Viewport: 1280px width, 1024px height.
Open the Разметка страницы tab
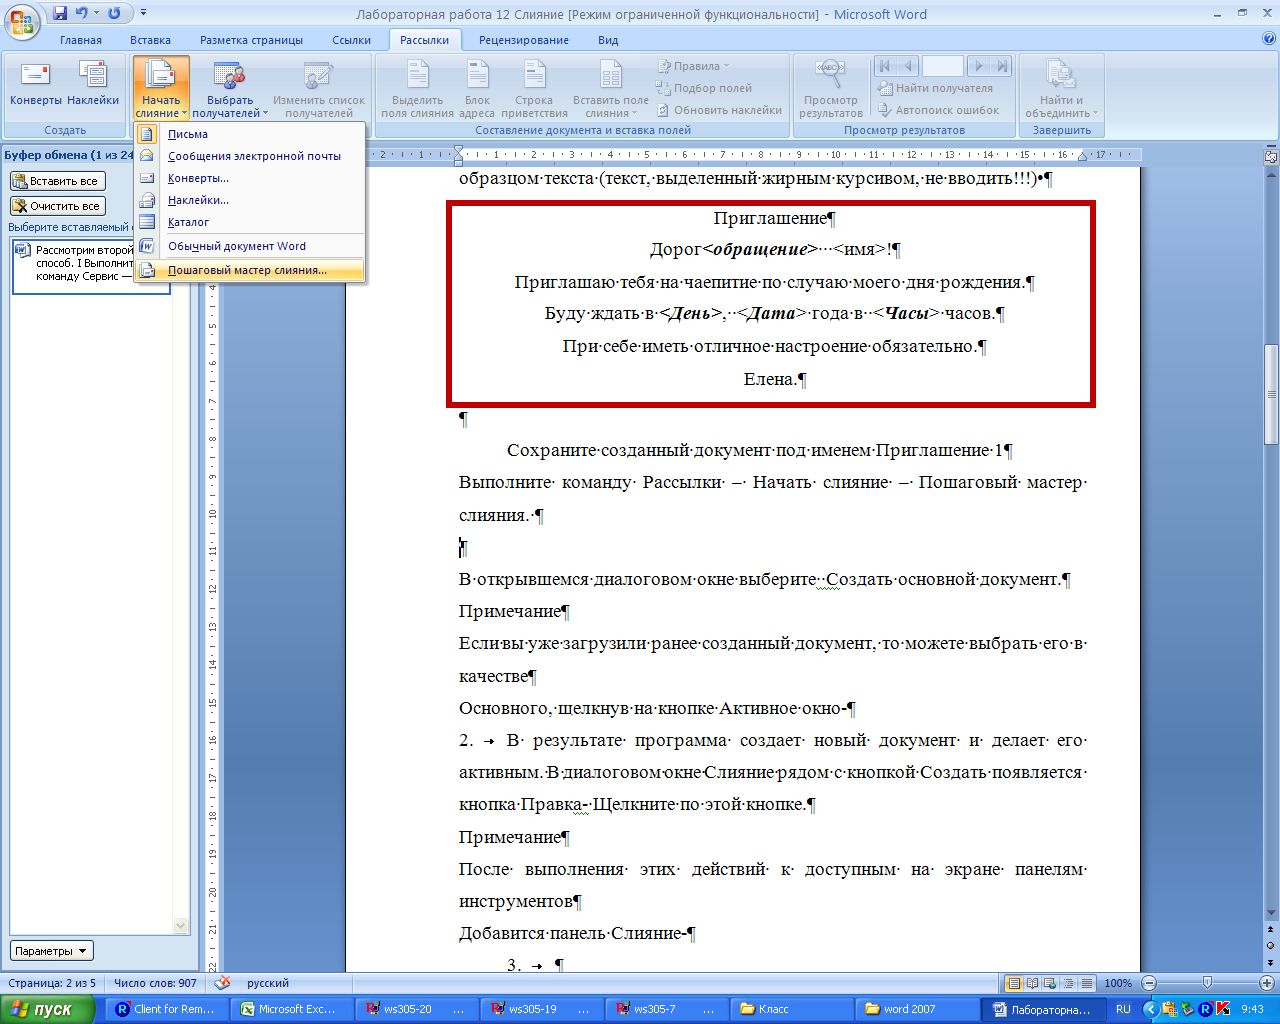coord(251,40)
